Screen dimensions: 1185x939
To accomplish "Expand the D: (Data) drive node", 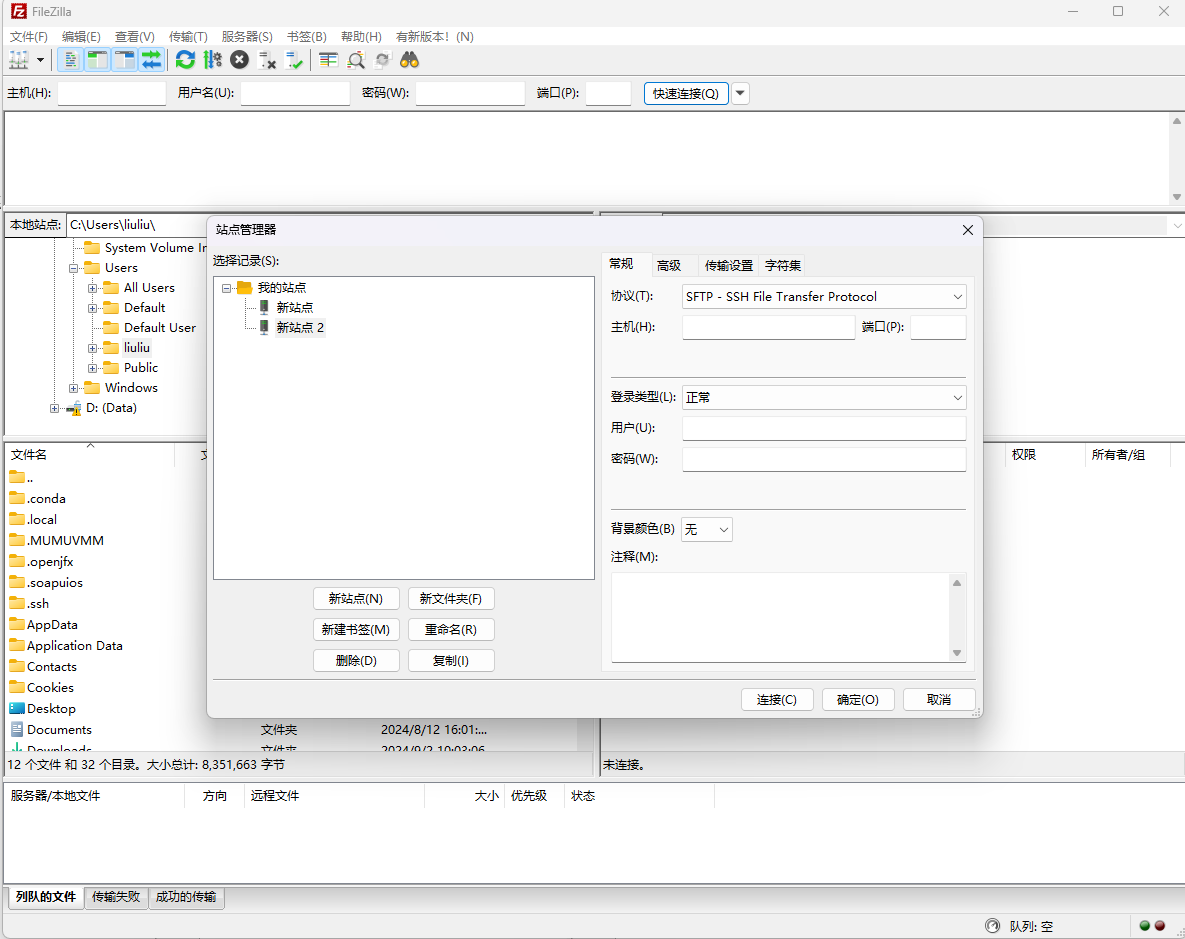I will pyautogui.click(x=54, y=408).
